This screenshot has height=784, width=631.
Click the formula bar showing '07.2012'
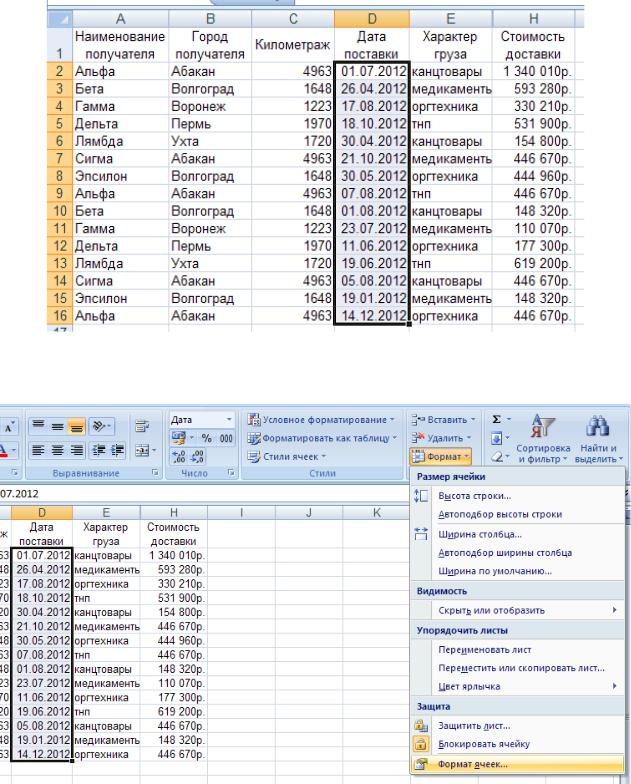coord(205,494)
